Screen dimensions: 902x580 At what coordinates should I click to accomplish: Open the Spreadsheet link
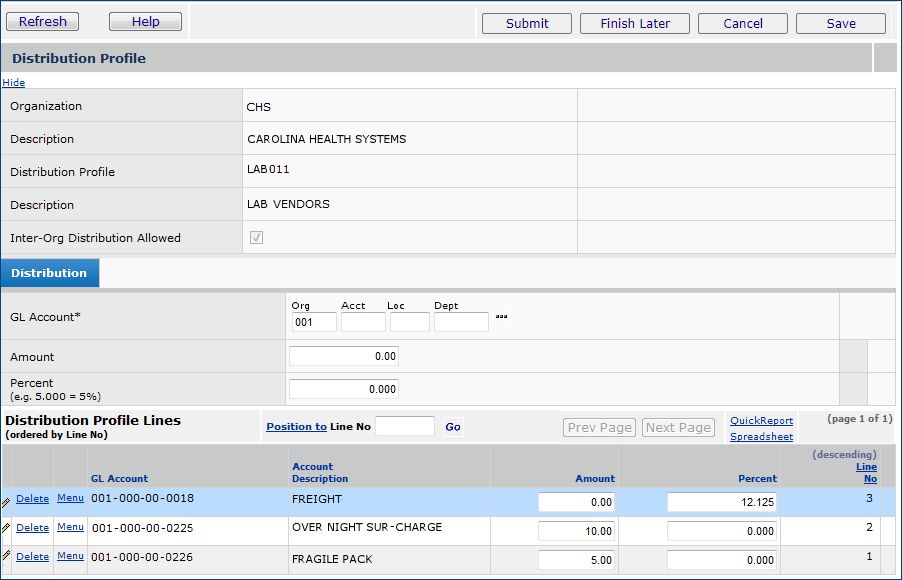761,437
